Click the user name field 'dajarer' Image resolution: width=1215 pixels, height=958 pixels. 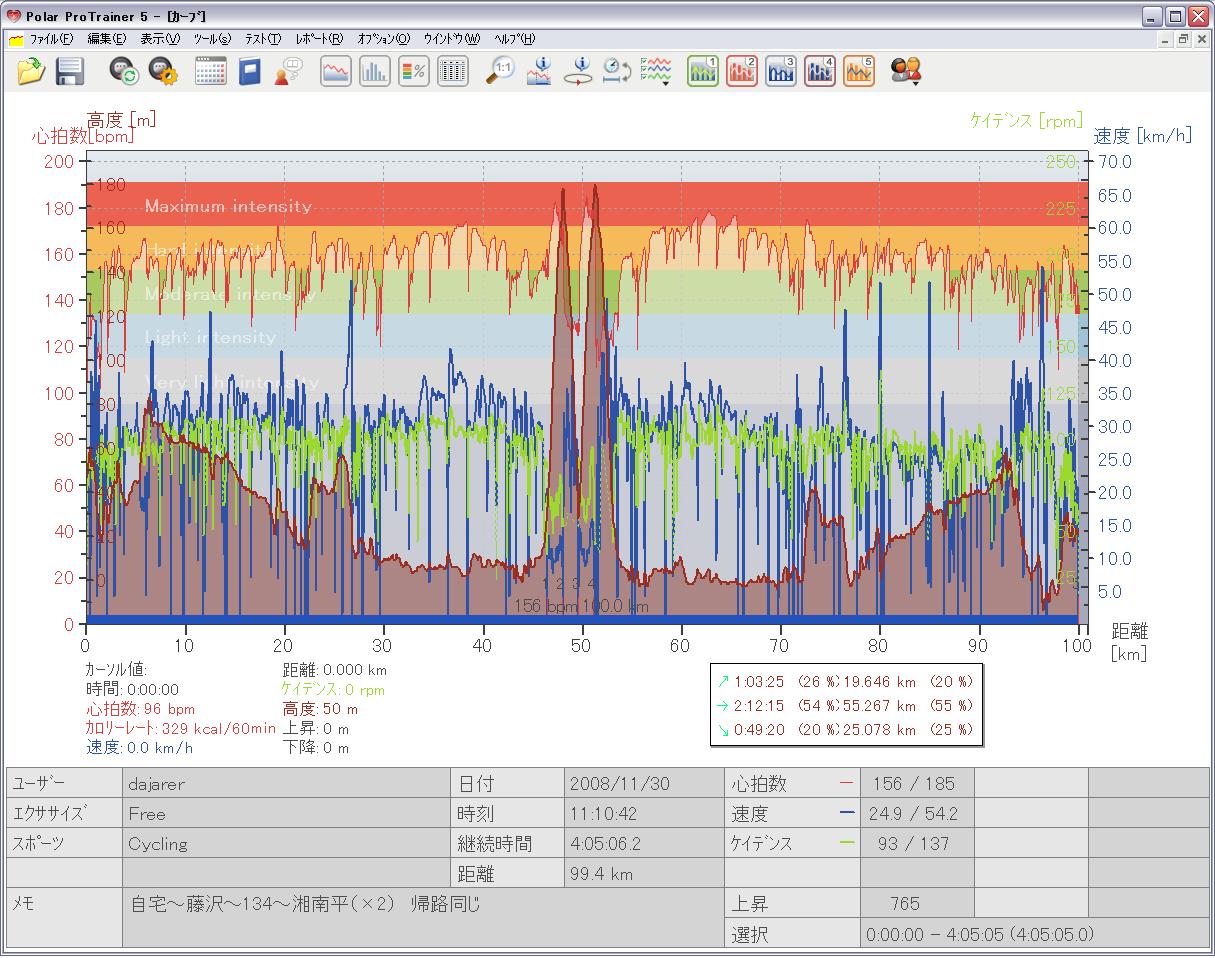click(x=286, y=783)
